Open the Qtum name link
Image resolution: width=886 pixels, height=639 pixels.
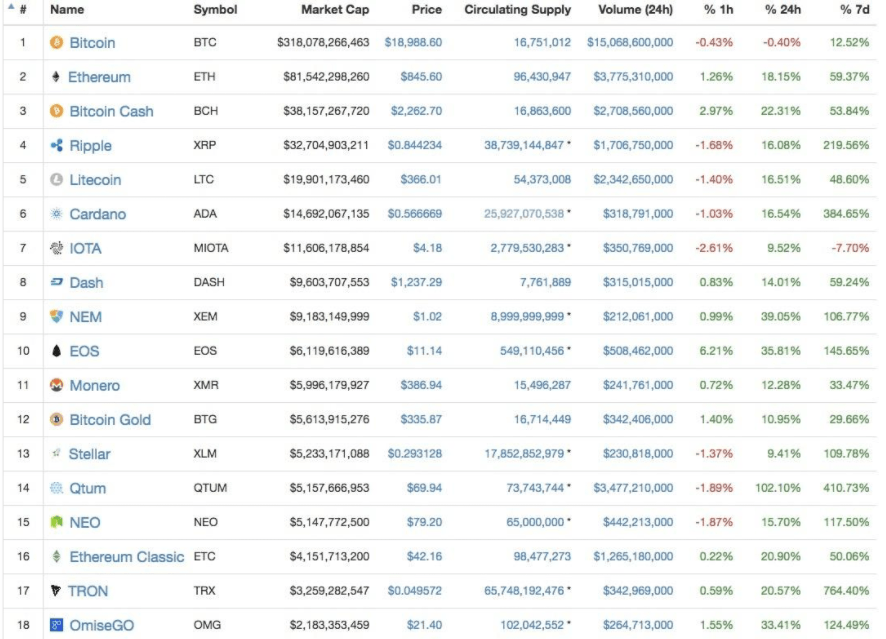[x=88, y=488]
